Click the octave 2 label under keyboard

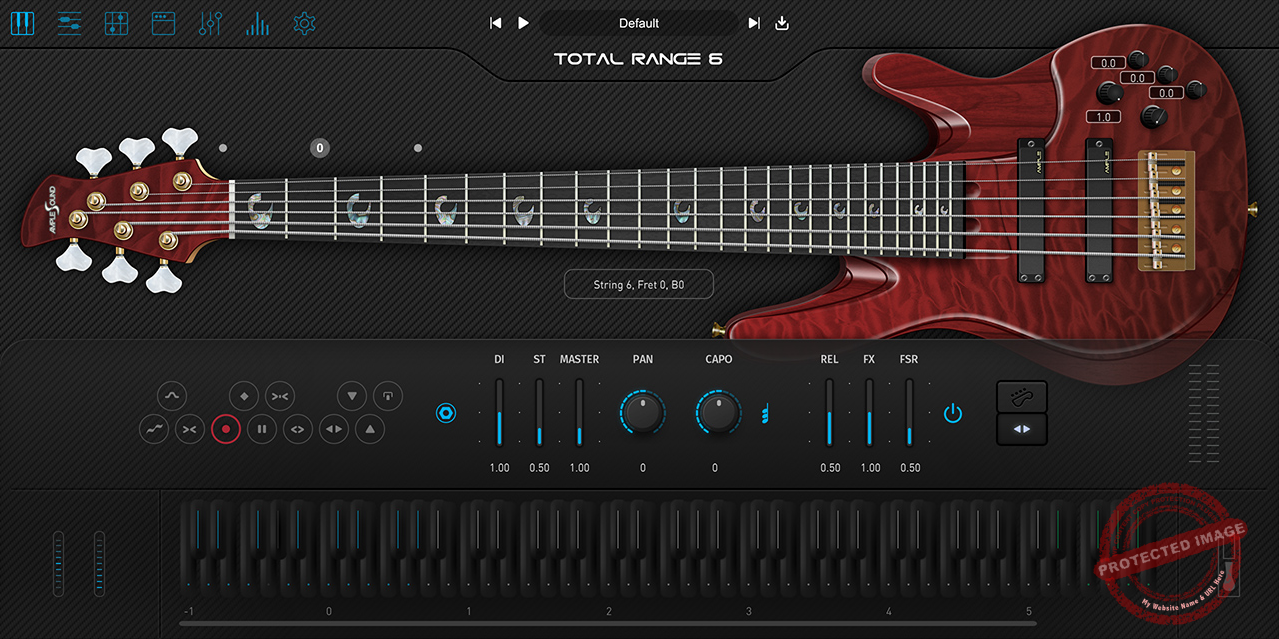[609, 611]
